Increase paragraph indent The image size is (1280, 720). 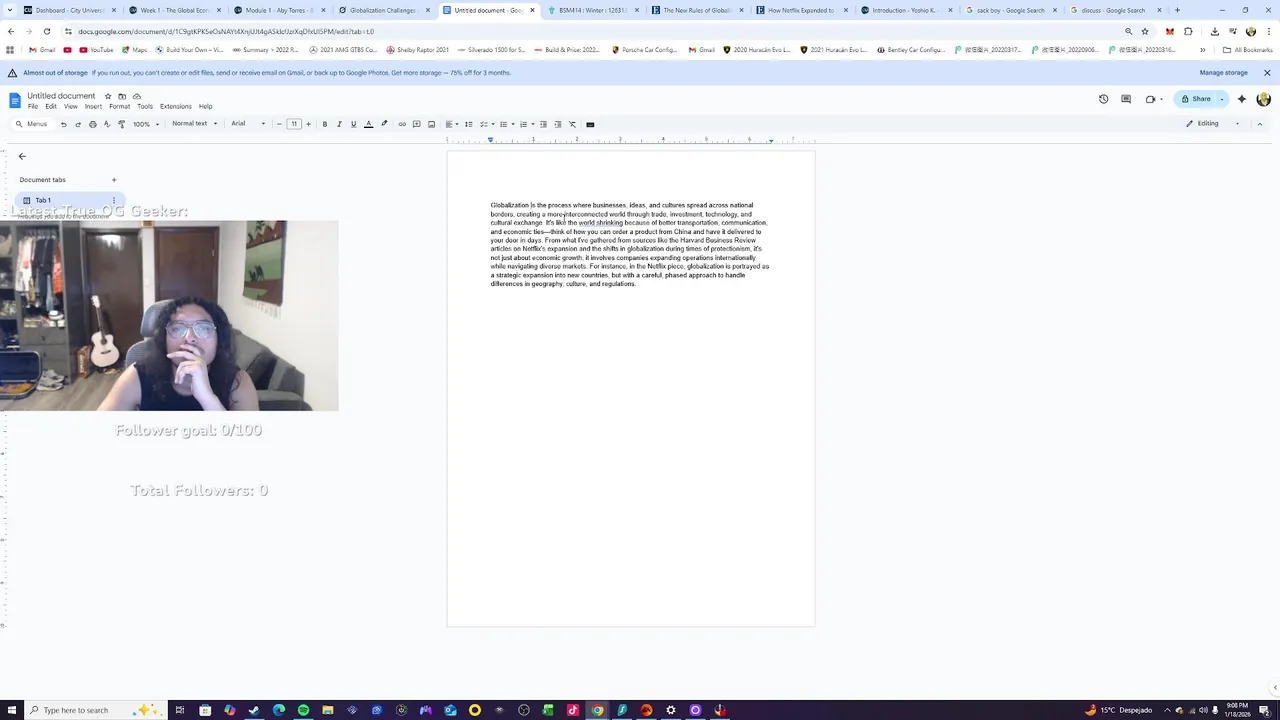click(x=557, y=124)
